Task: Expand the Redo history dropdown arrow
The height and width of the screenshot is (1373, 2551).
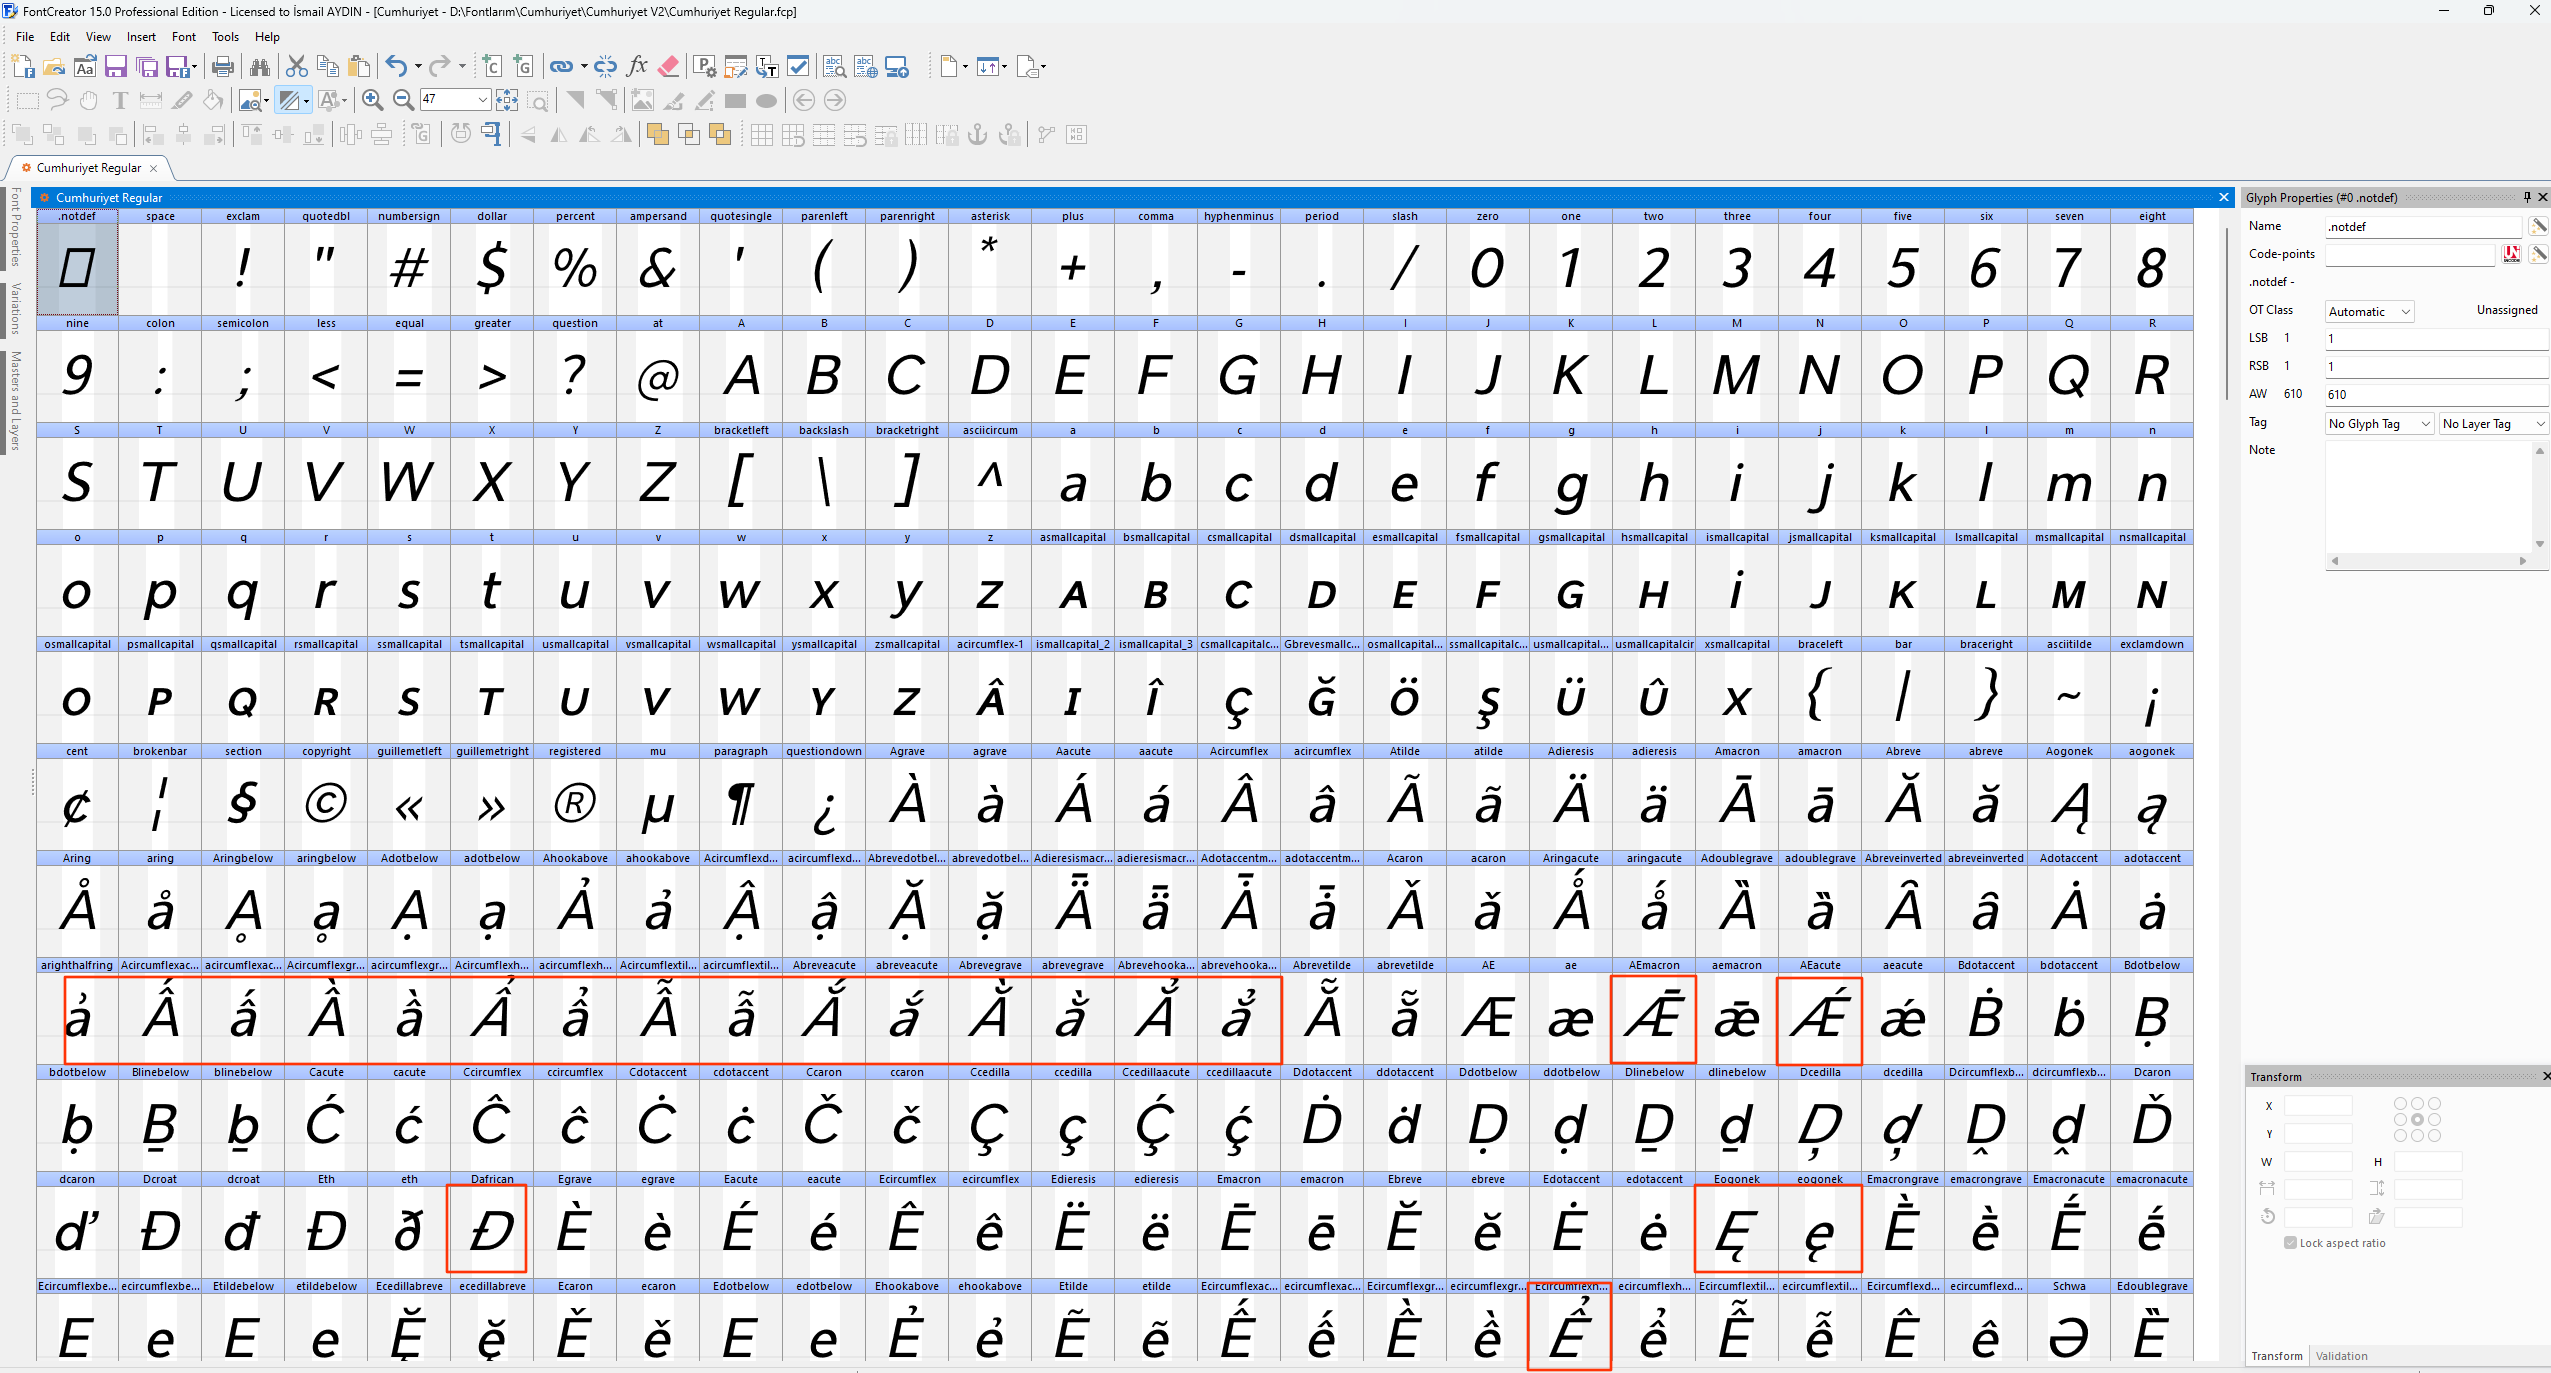Action: 461,67
